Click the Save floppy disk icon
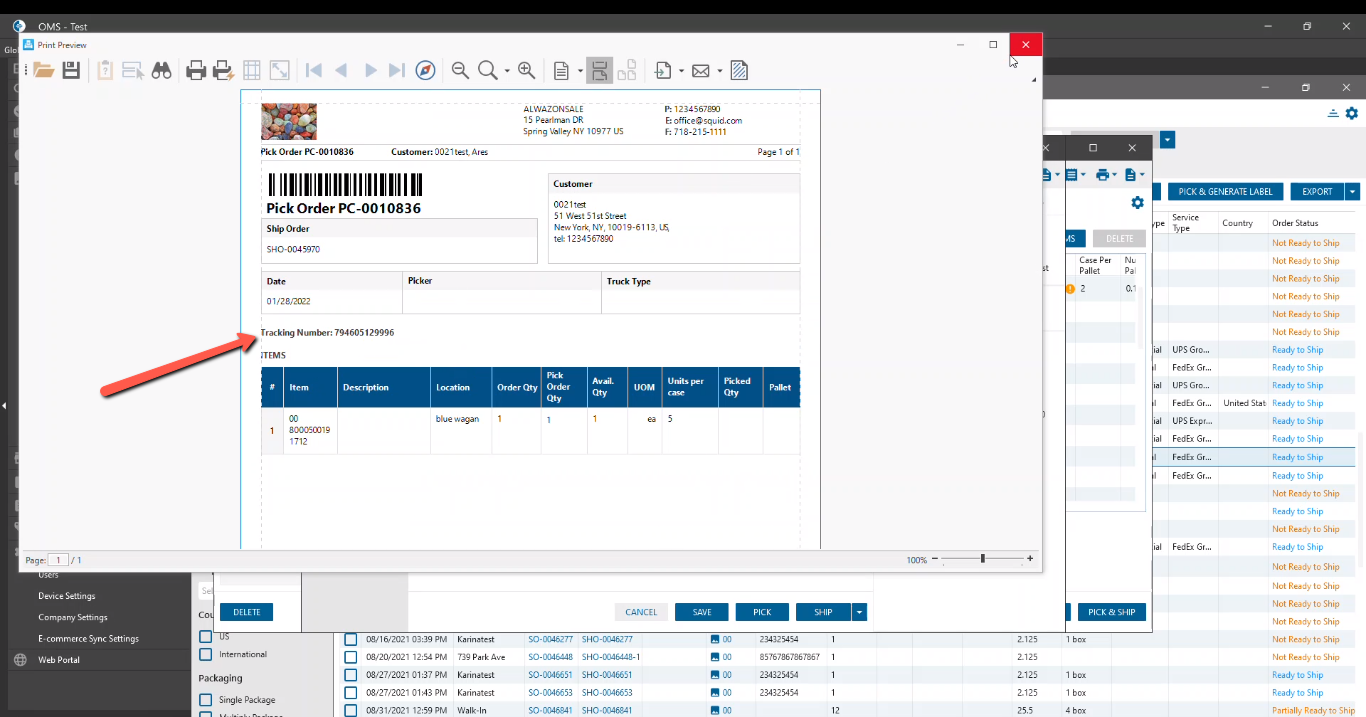This screenshot has width=1366, height=717. (71, 70)
